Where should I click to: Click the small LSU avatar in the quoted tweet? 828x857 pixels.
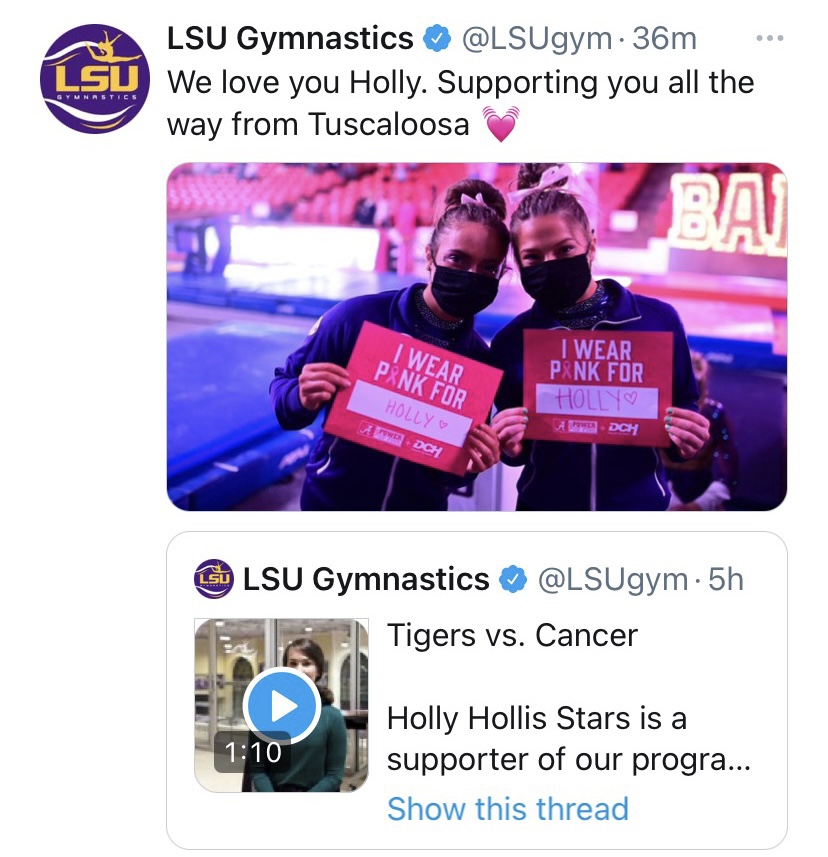pyautogui.click(x=213, y=579)
